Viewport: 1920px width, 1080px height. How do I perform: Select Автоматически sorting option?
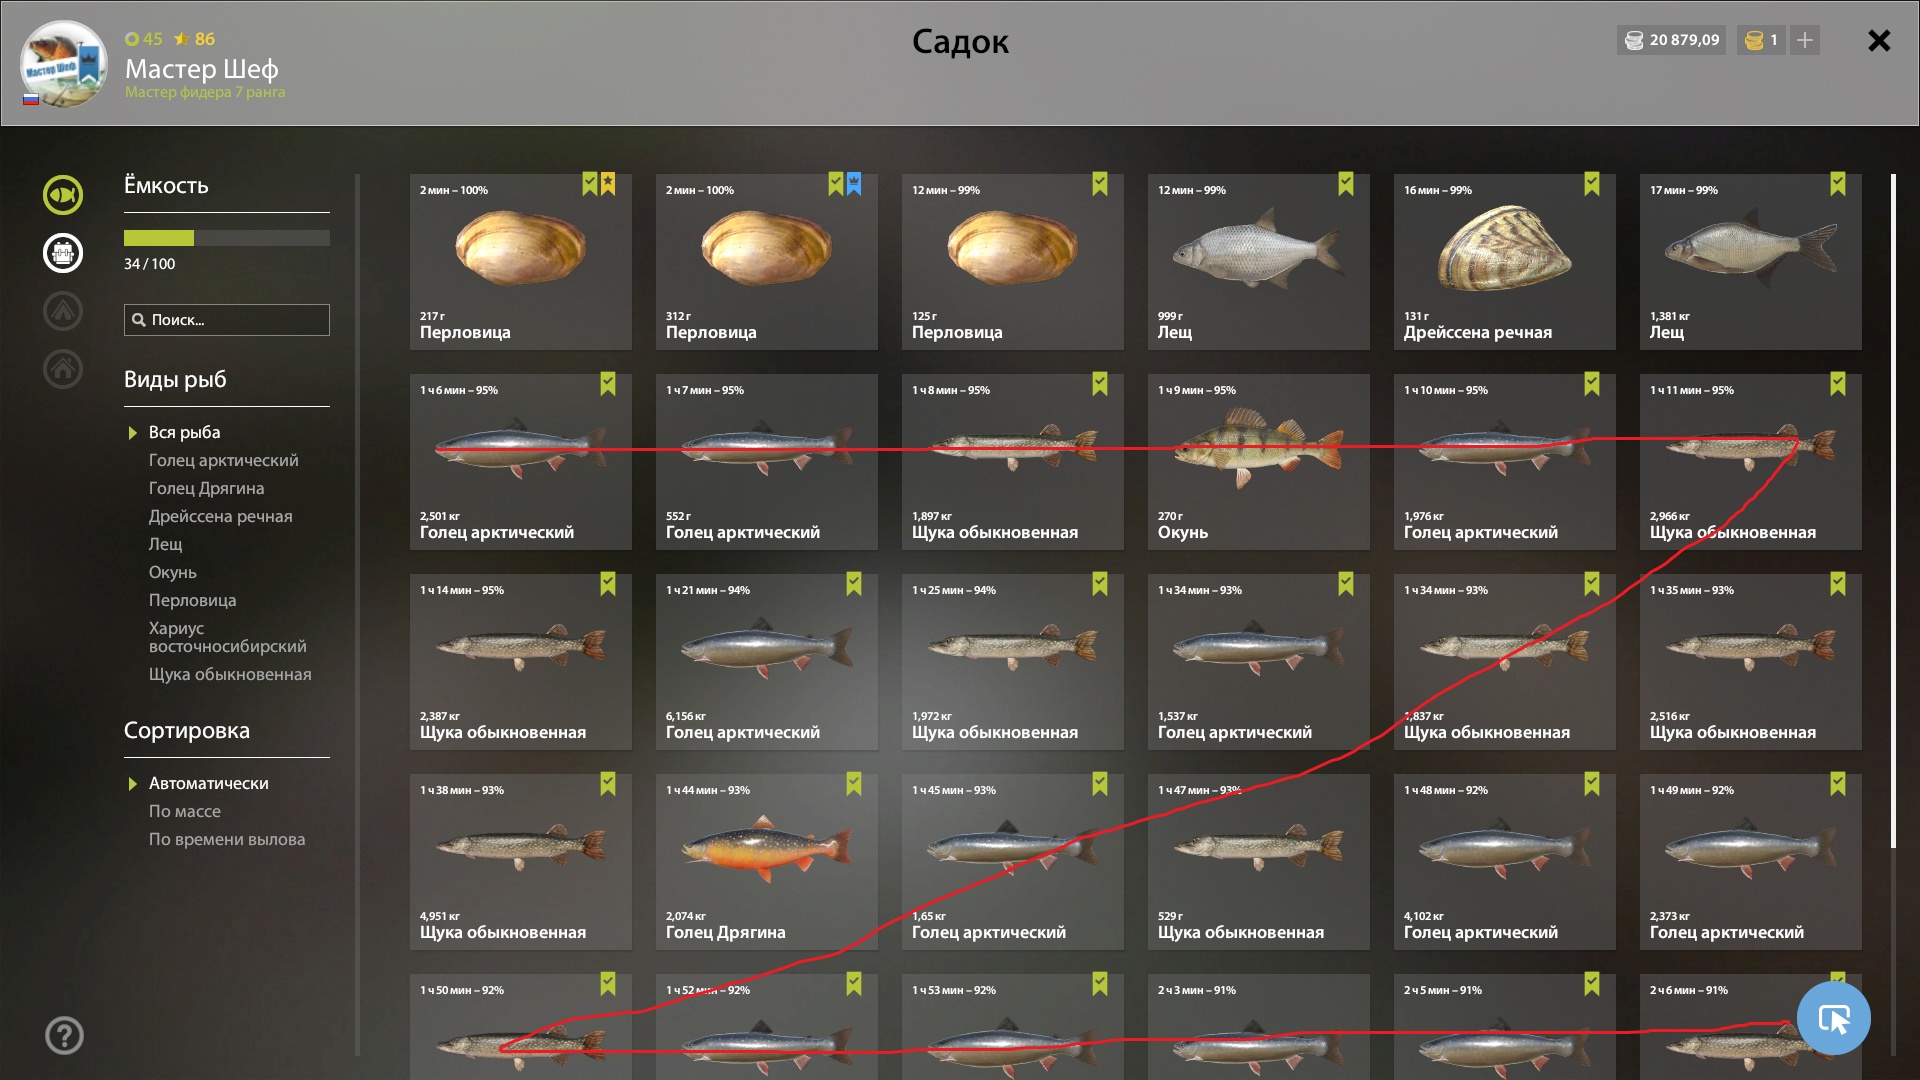(208, 783)
